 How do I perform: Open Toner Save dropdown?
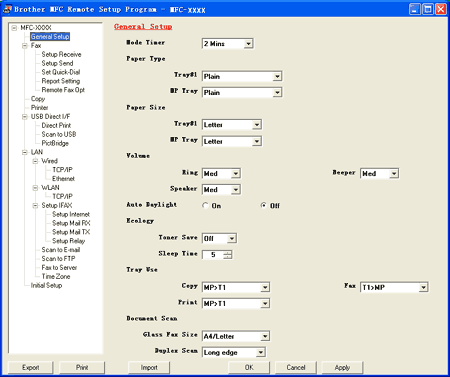pos(232,238)
